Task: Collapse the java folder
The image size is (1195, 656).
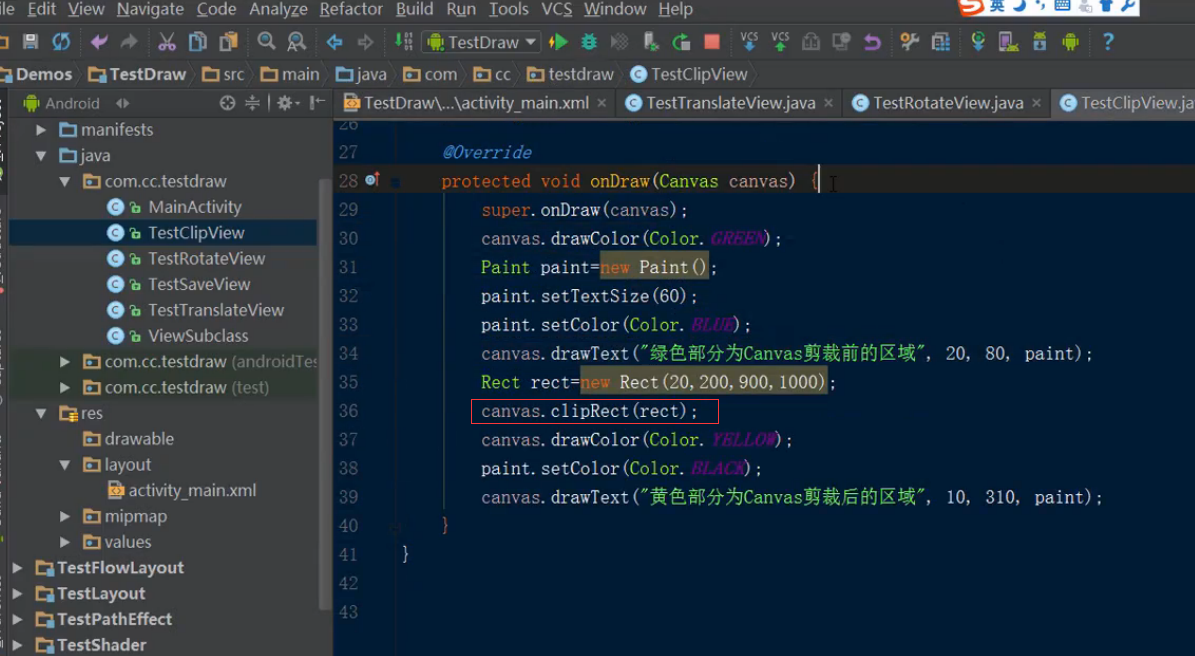Action: [41, 156]
